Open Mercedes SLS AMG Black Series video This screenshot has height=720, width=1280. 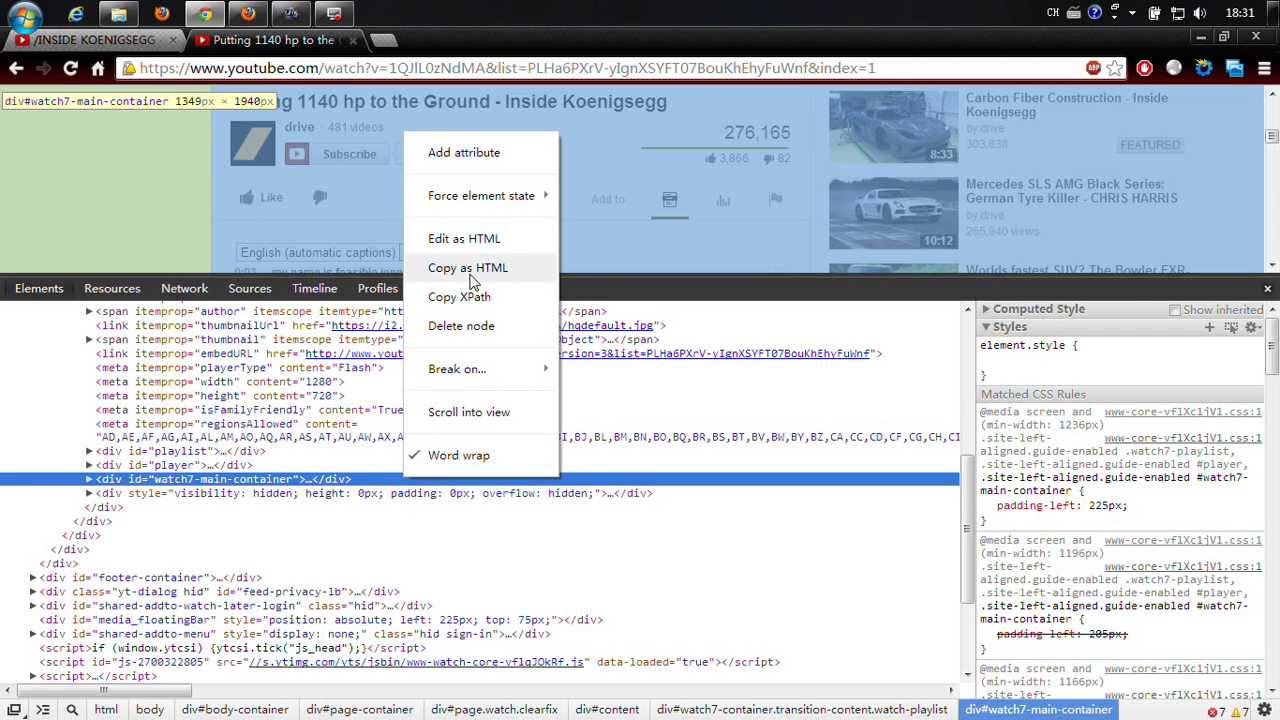(1071, 191)
